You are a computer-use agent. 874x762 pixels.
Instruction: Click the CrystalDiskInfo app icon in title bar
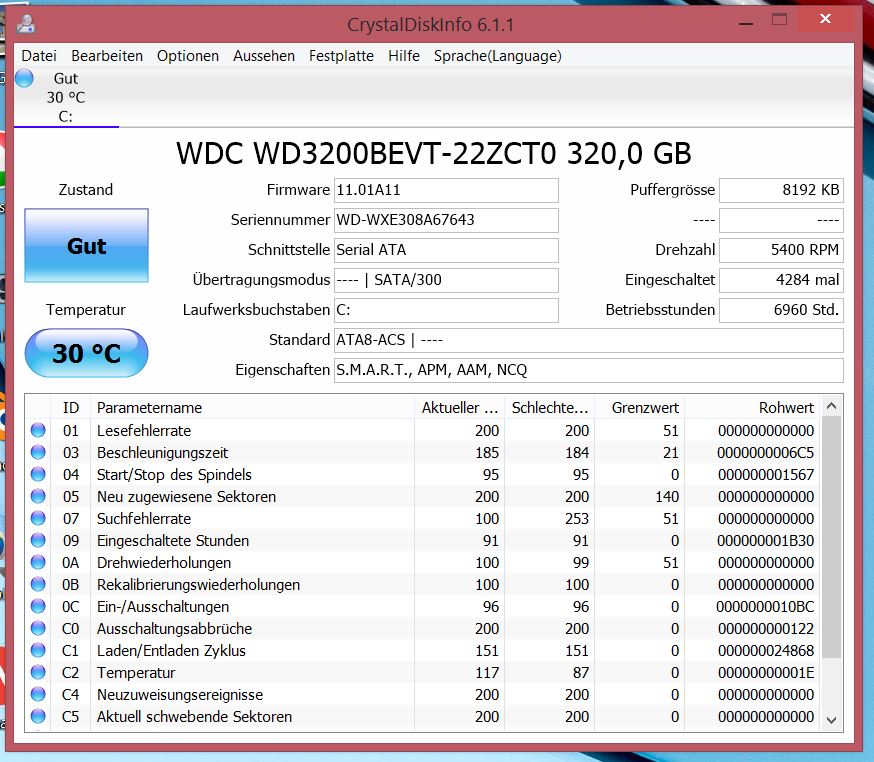25,24
